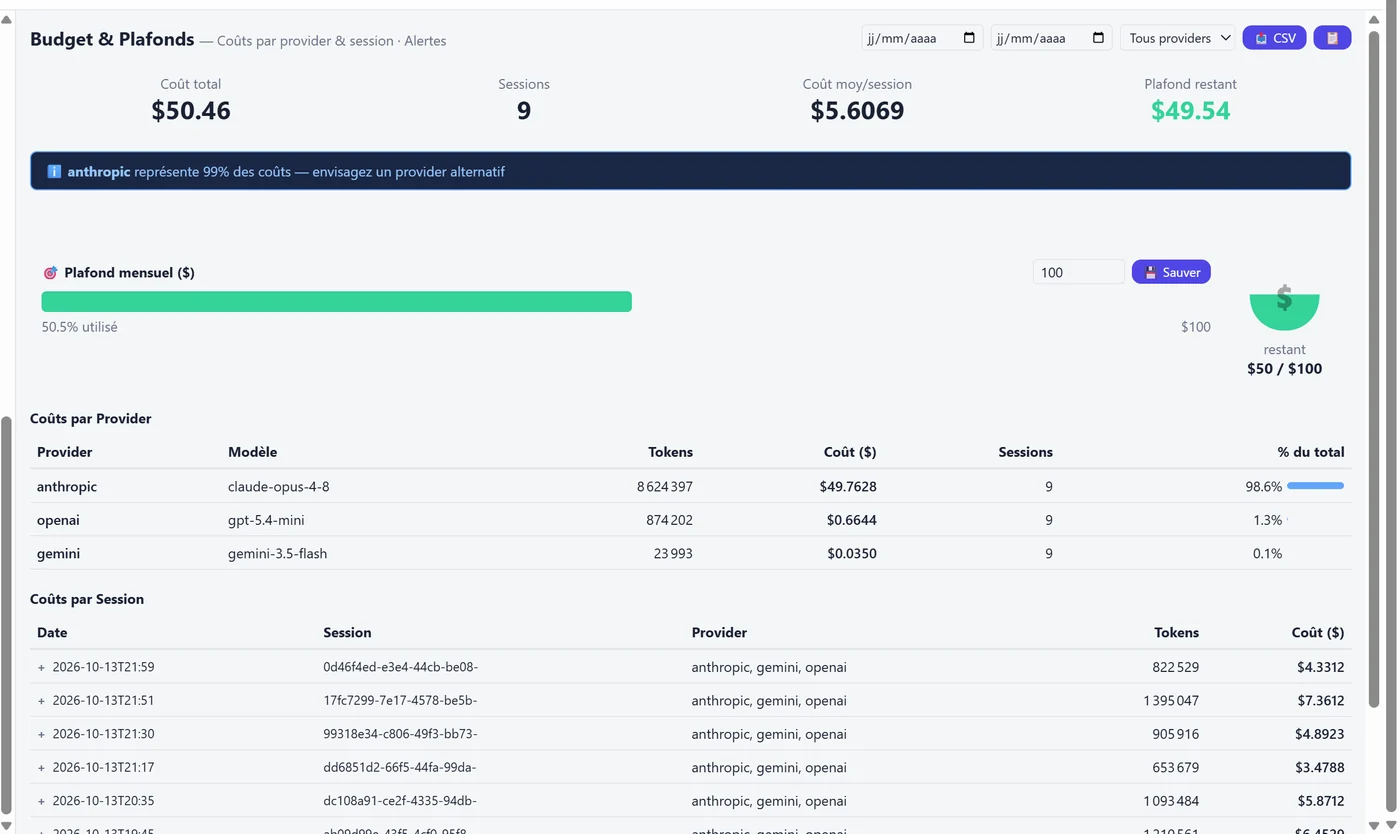
Task: Click the $7.3612 session cost
Action: pos(1321,701)
